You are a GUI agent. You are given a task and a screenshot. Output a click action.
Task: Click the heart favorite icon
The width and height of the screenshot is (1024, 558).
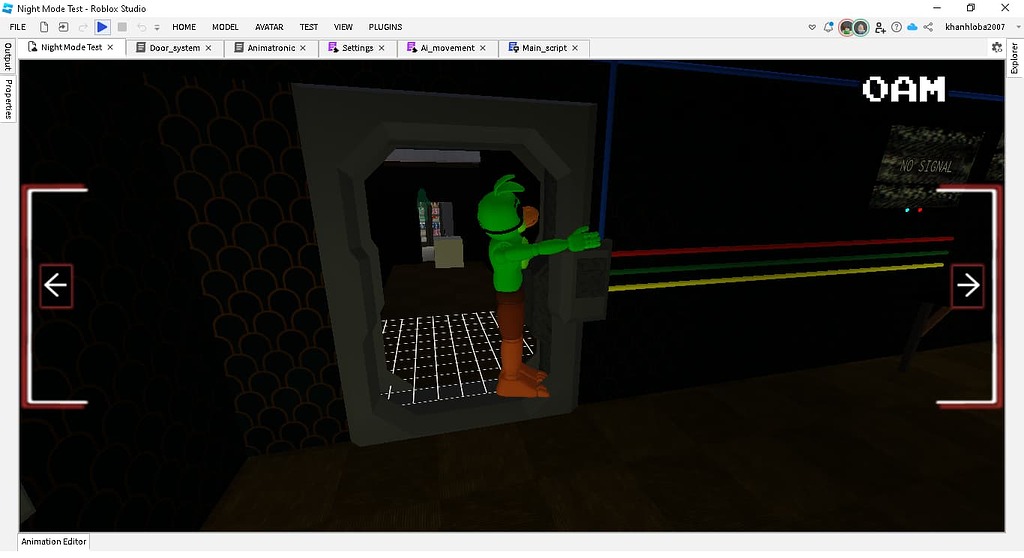click(x=812, y=27)
